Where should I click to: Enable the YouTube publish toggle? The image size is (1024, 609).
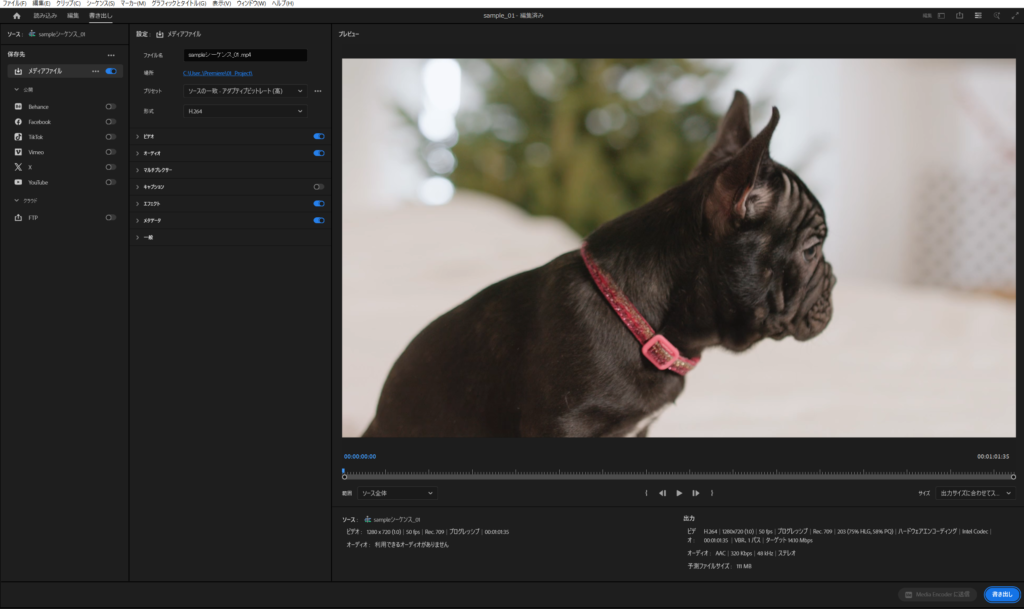(110, 182)
